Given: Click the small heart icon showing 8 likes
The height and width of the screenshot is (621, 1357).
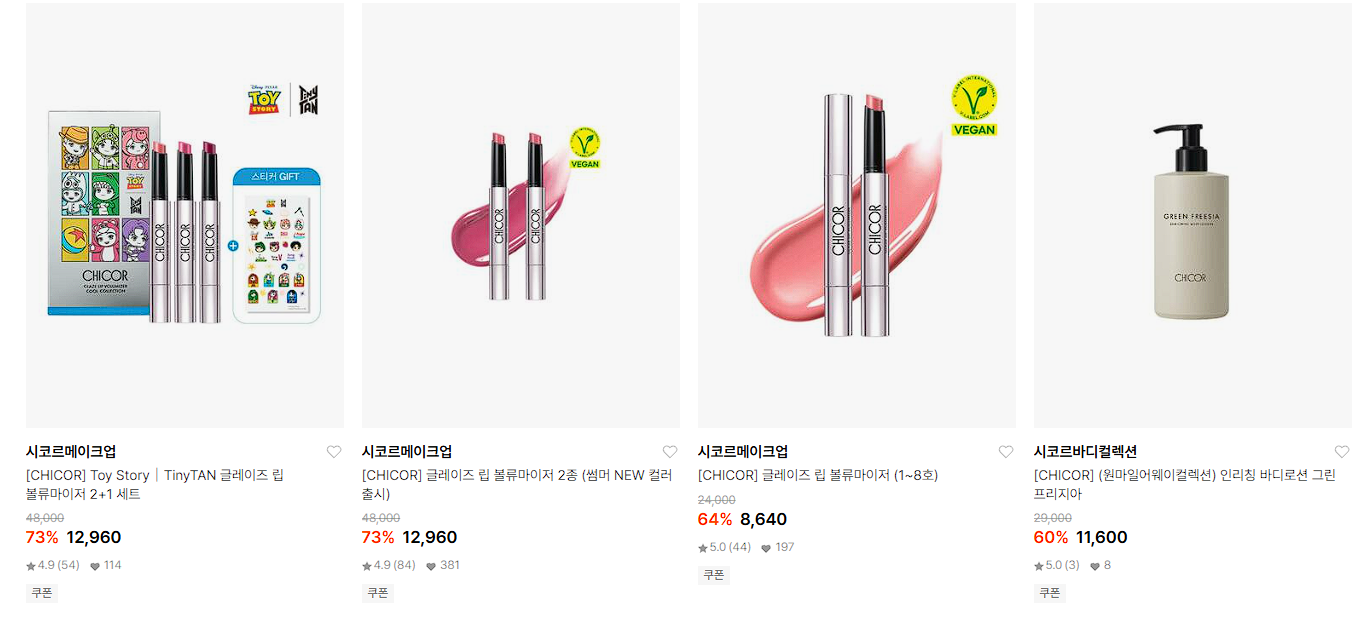Looking at the screenshot, I should coord(1095,566).
